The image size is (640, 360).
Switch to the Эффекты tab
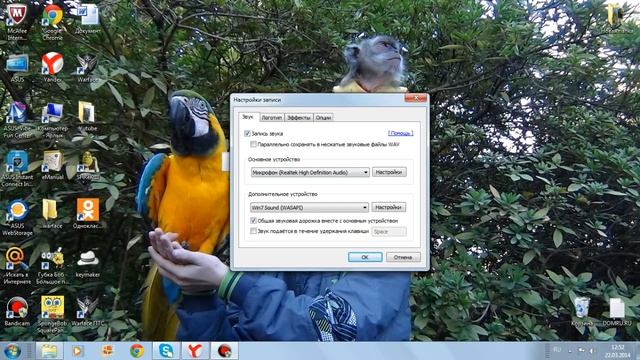pos(299,118)
